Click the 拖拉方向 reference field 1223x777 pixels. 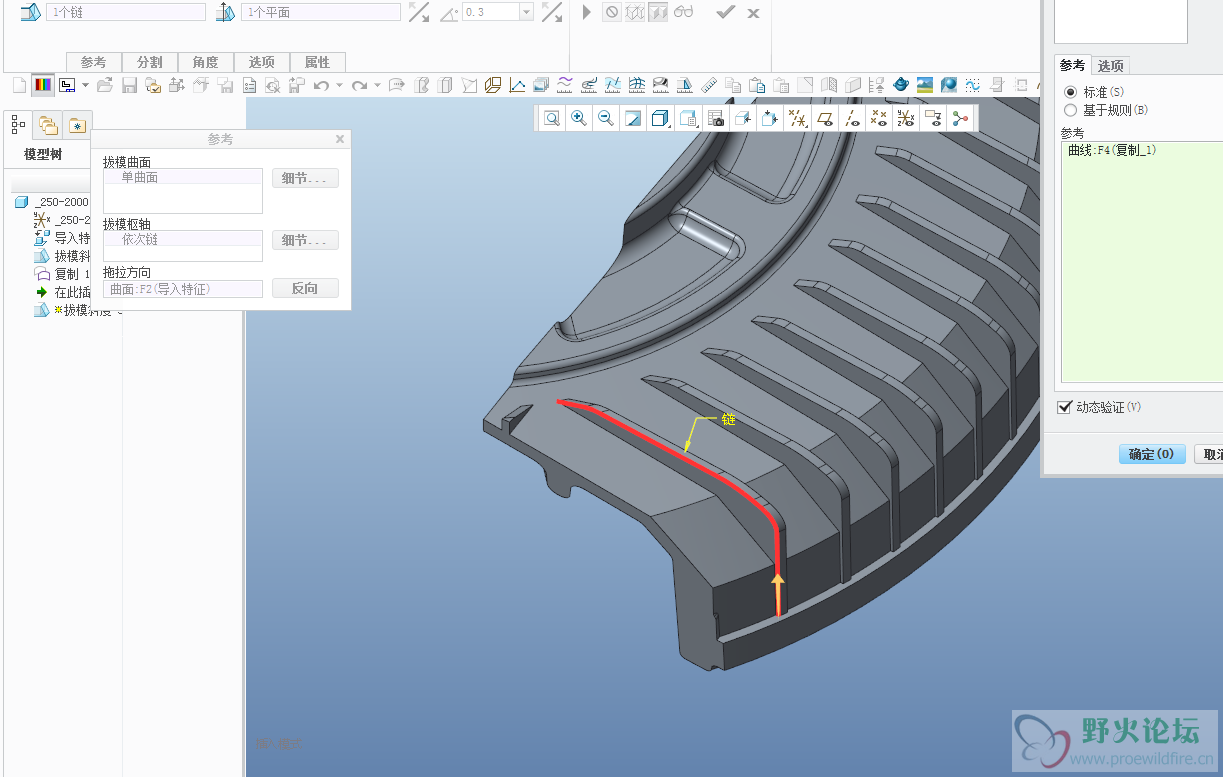[183, 289]
